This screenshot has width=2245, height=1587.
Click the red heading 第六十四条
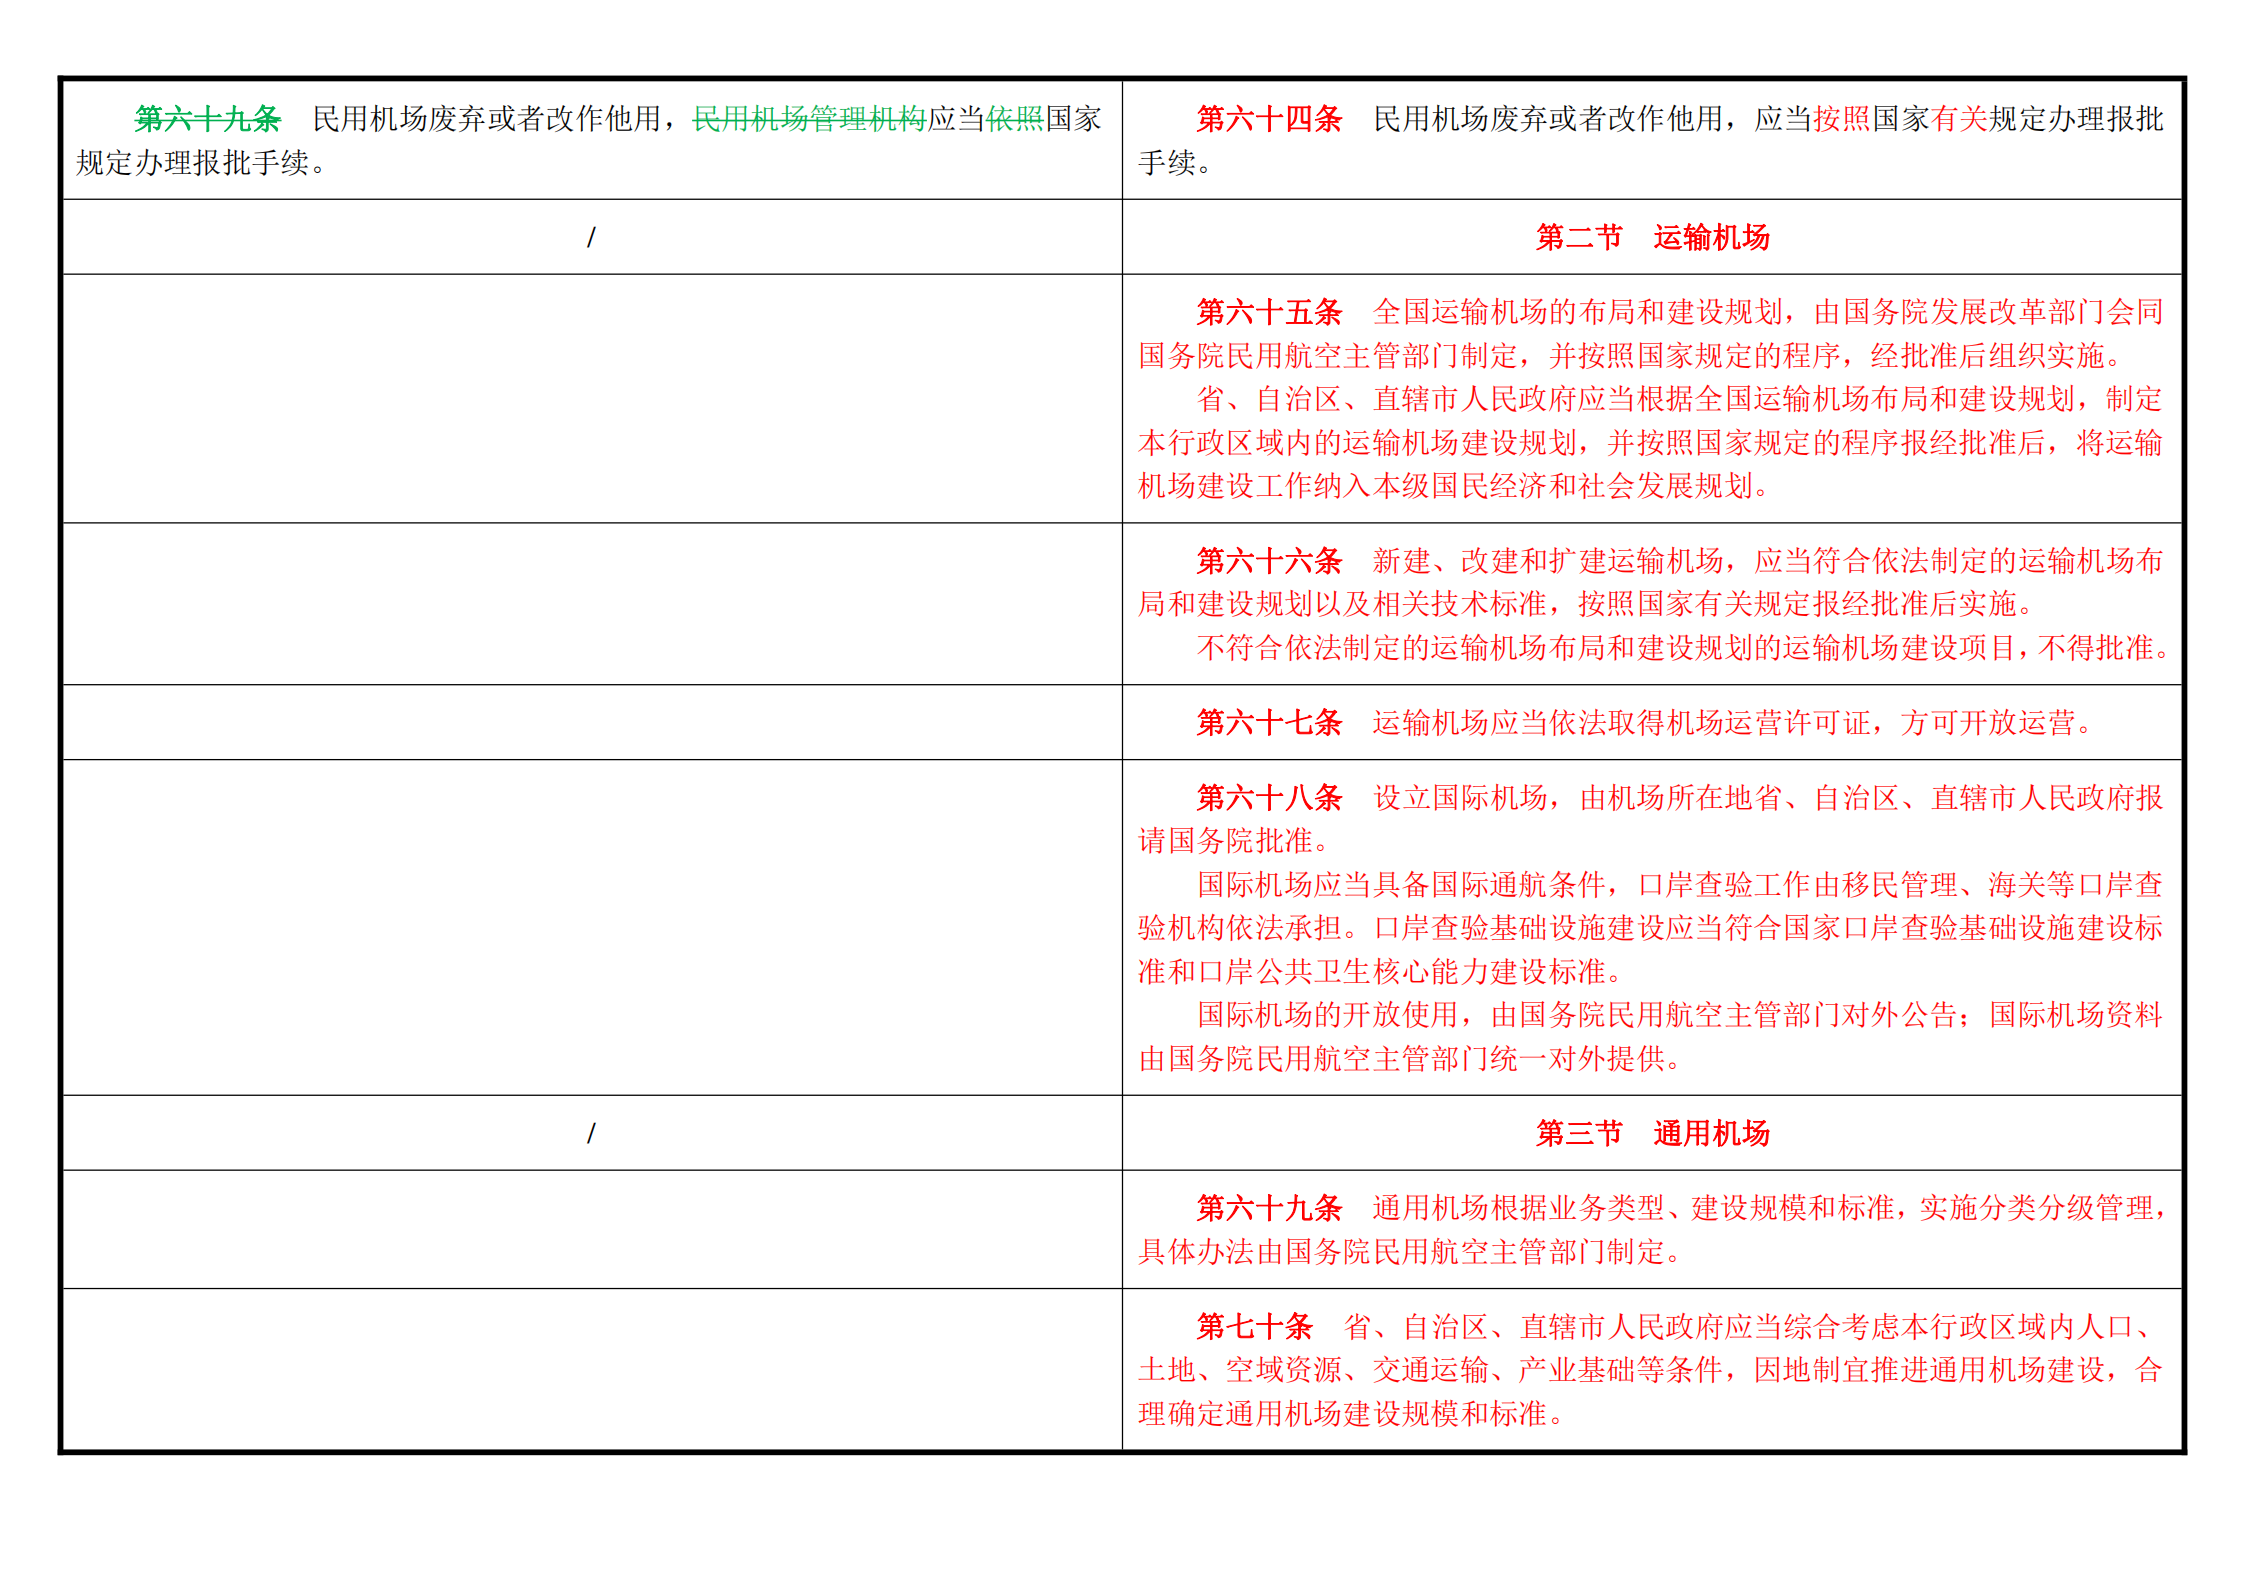[1269, 119]
